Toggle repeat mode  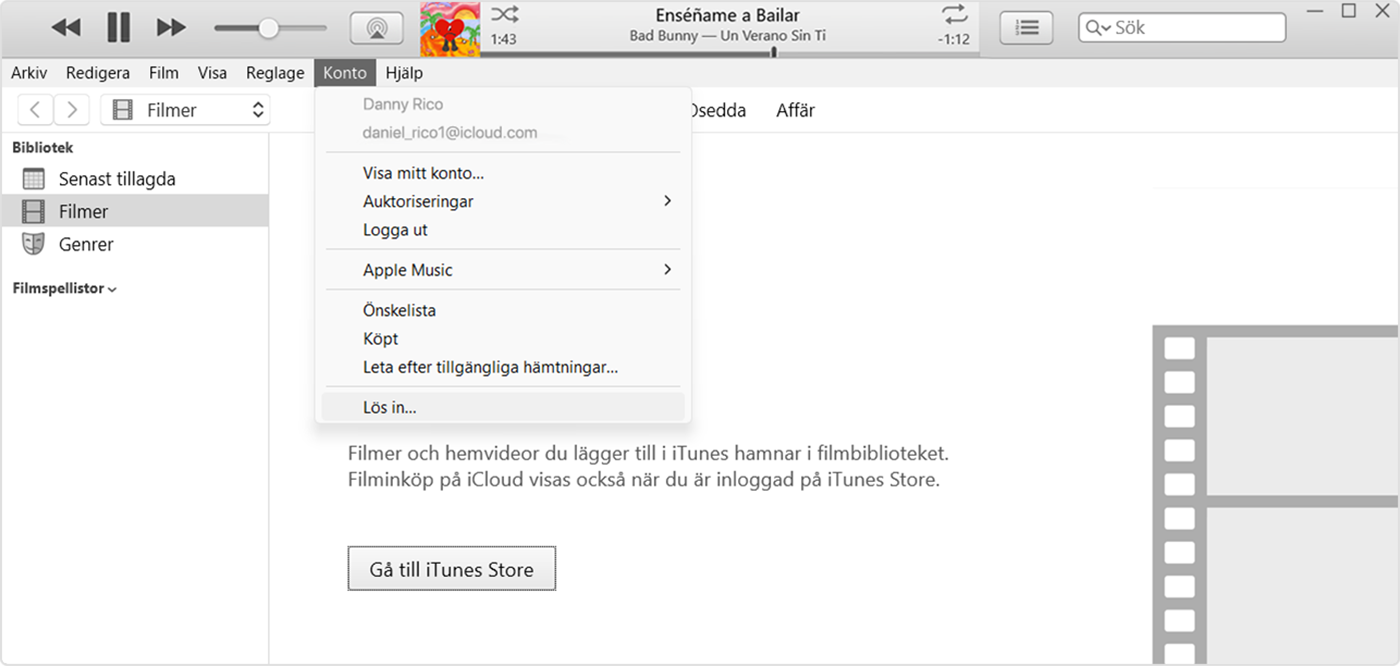[x=953, y=15]
